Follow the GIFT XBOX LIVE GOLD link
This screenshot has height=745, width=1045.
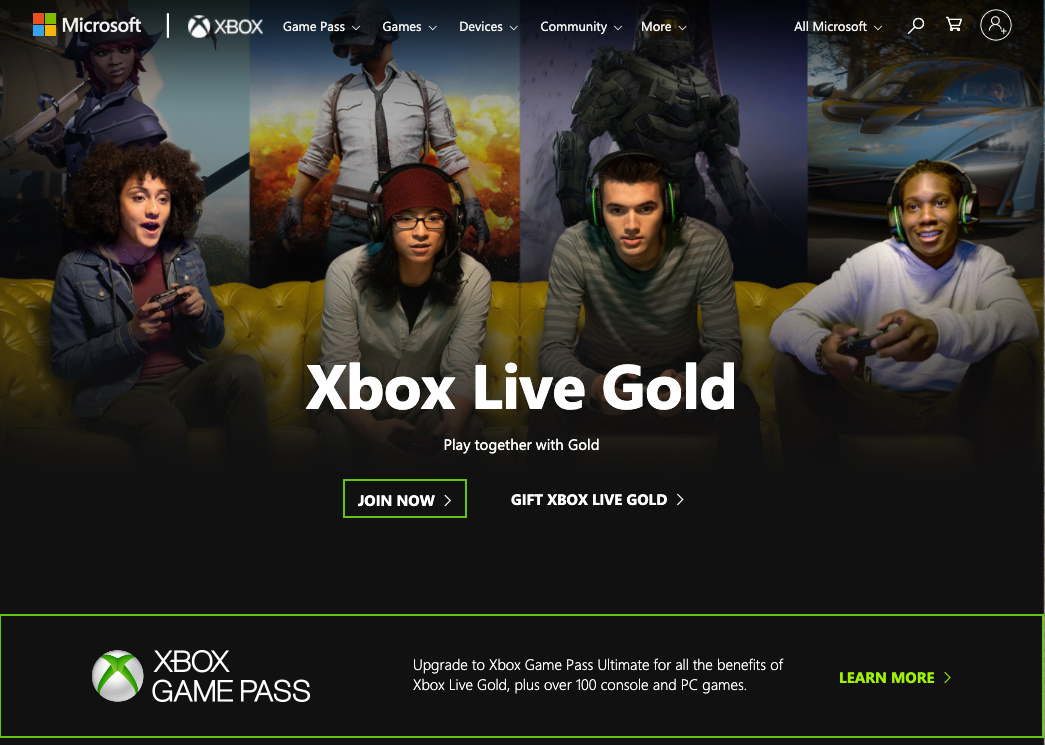597,499
